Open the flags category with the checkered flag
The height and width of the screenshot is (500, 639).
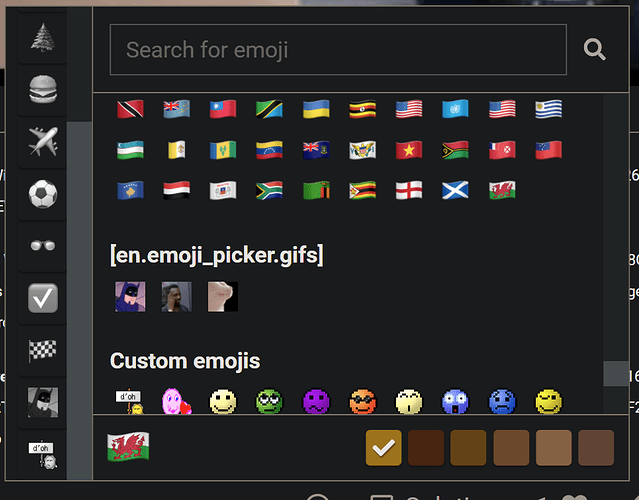click(42, 350)
